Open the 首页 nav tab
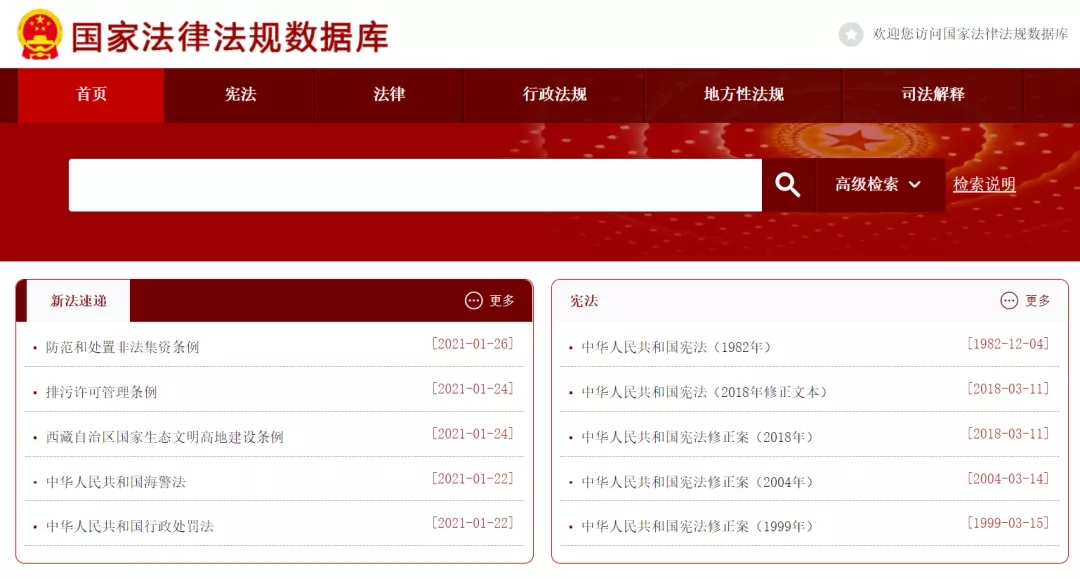 tap(92, 94)
